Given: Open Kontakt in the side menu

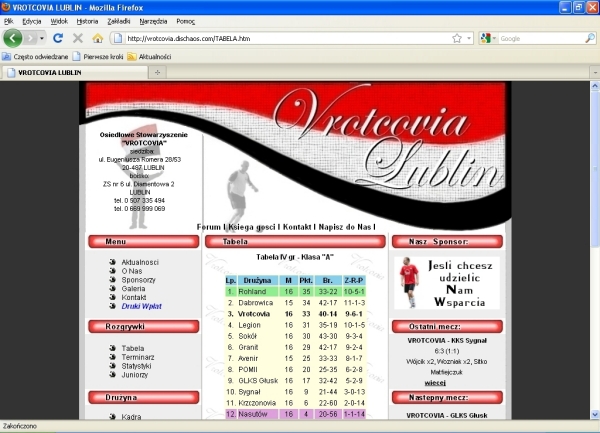Looking at the screenshot, I should click(x=134, y=298).
